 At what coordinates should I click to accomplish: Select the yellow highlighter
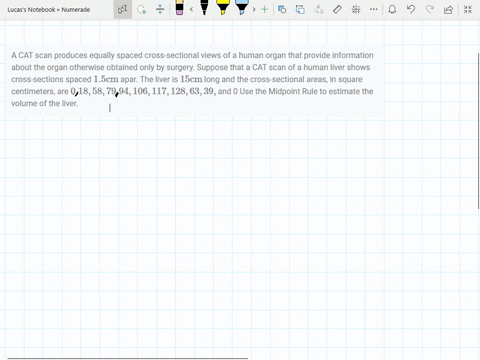coord(223,8)
